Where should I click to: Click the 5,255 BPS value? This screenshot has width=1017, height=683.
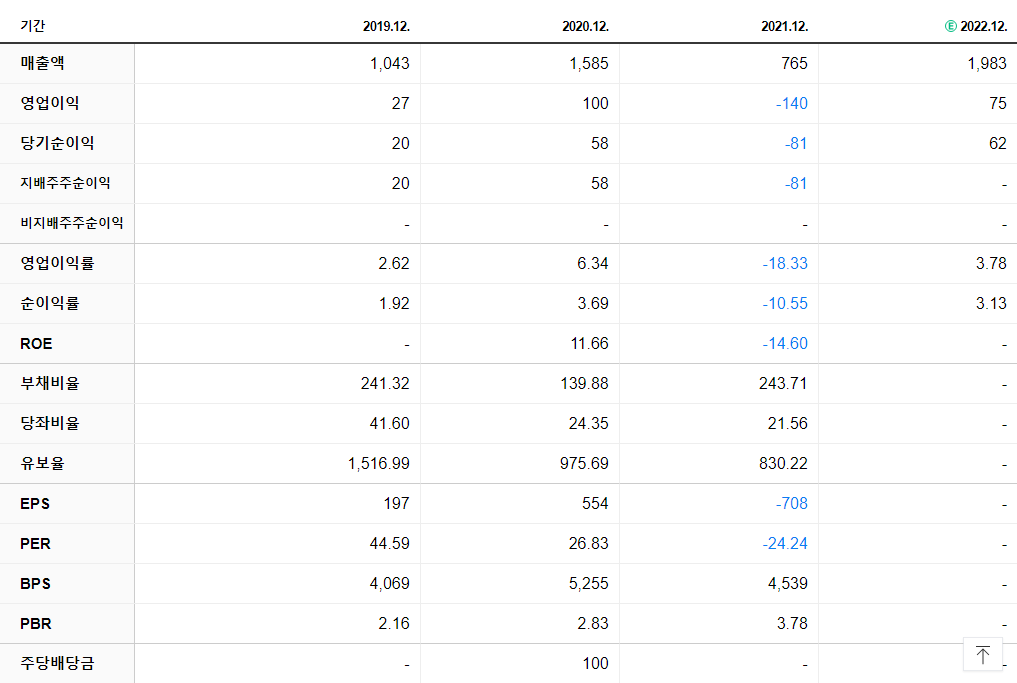(x=588, y=584)
